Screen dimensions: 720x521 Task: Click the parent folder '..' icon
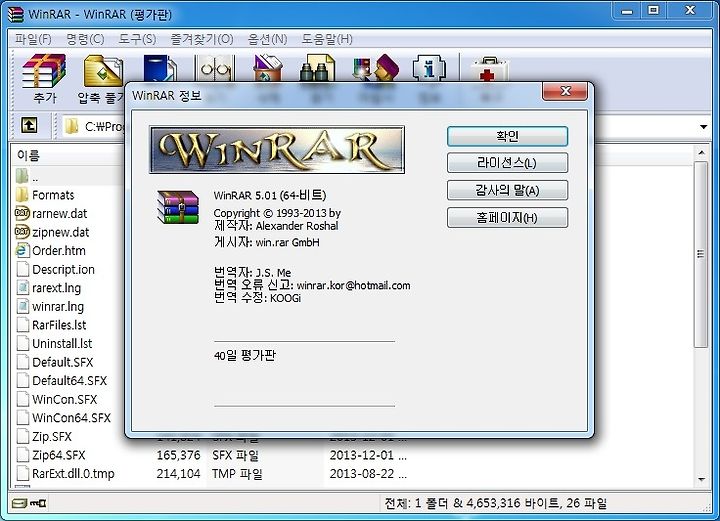pyautogui.click(x=22, y=176)
